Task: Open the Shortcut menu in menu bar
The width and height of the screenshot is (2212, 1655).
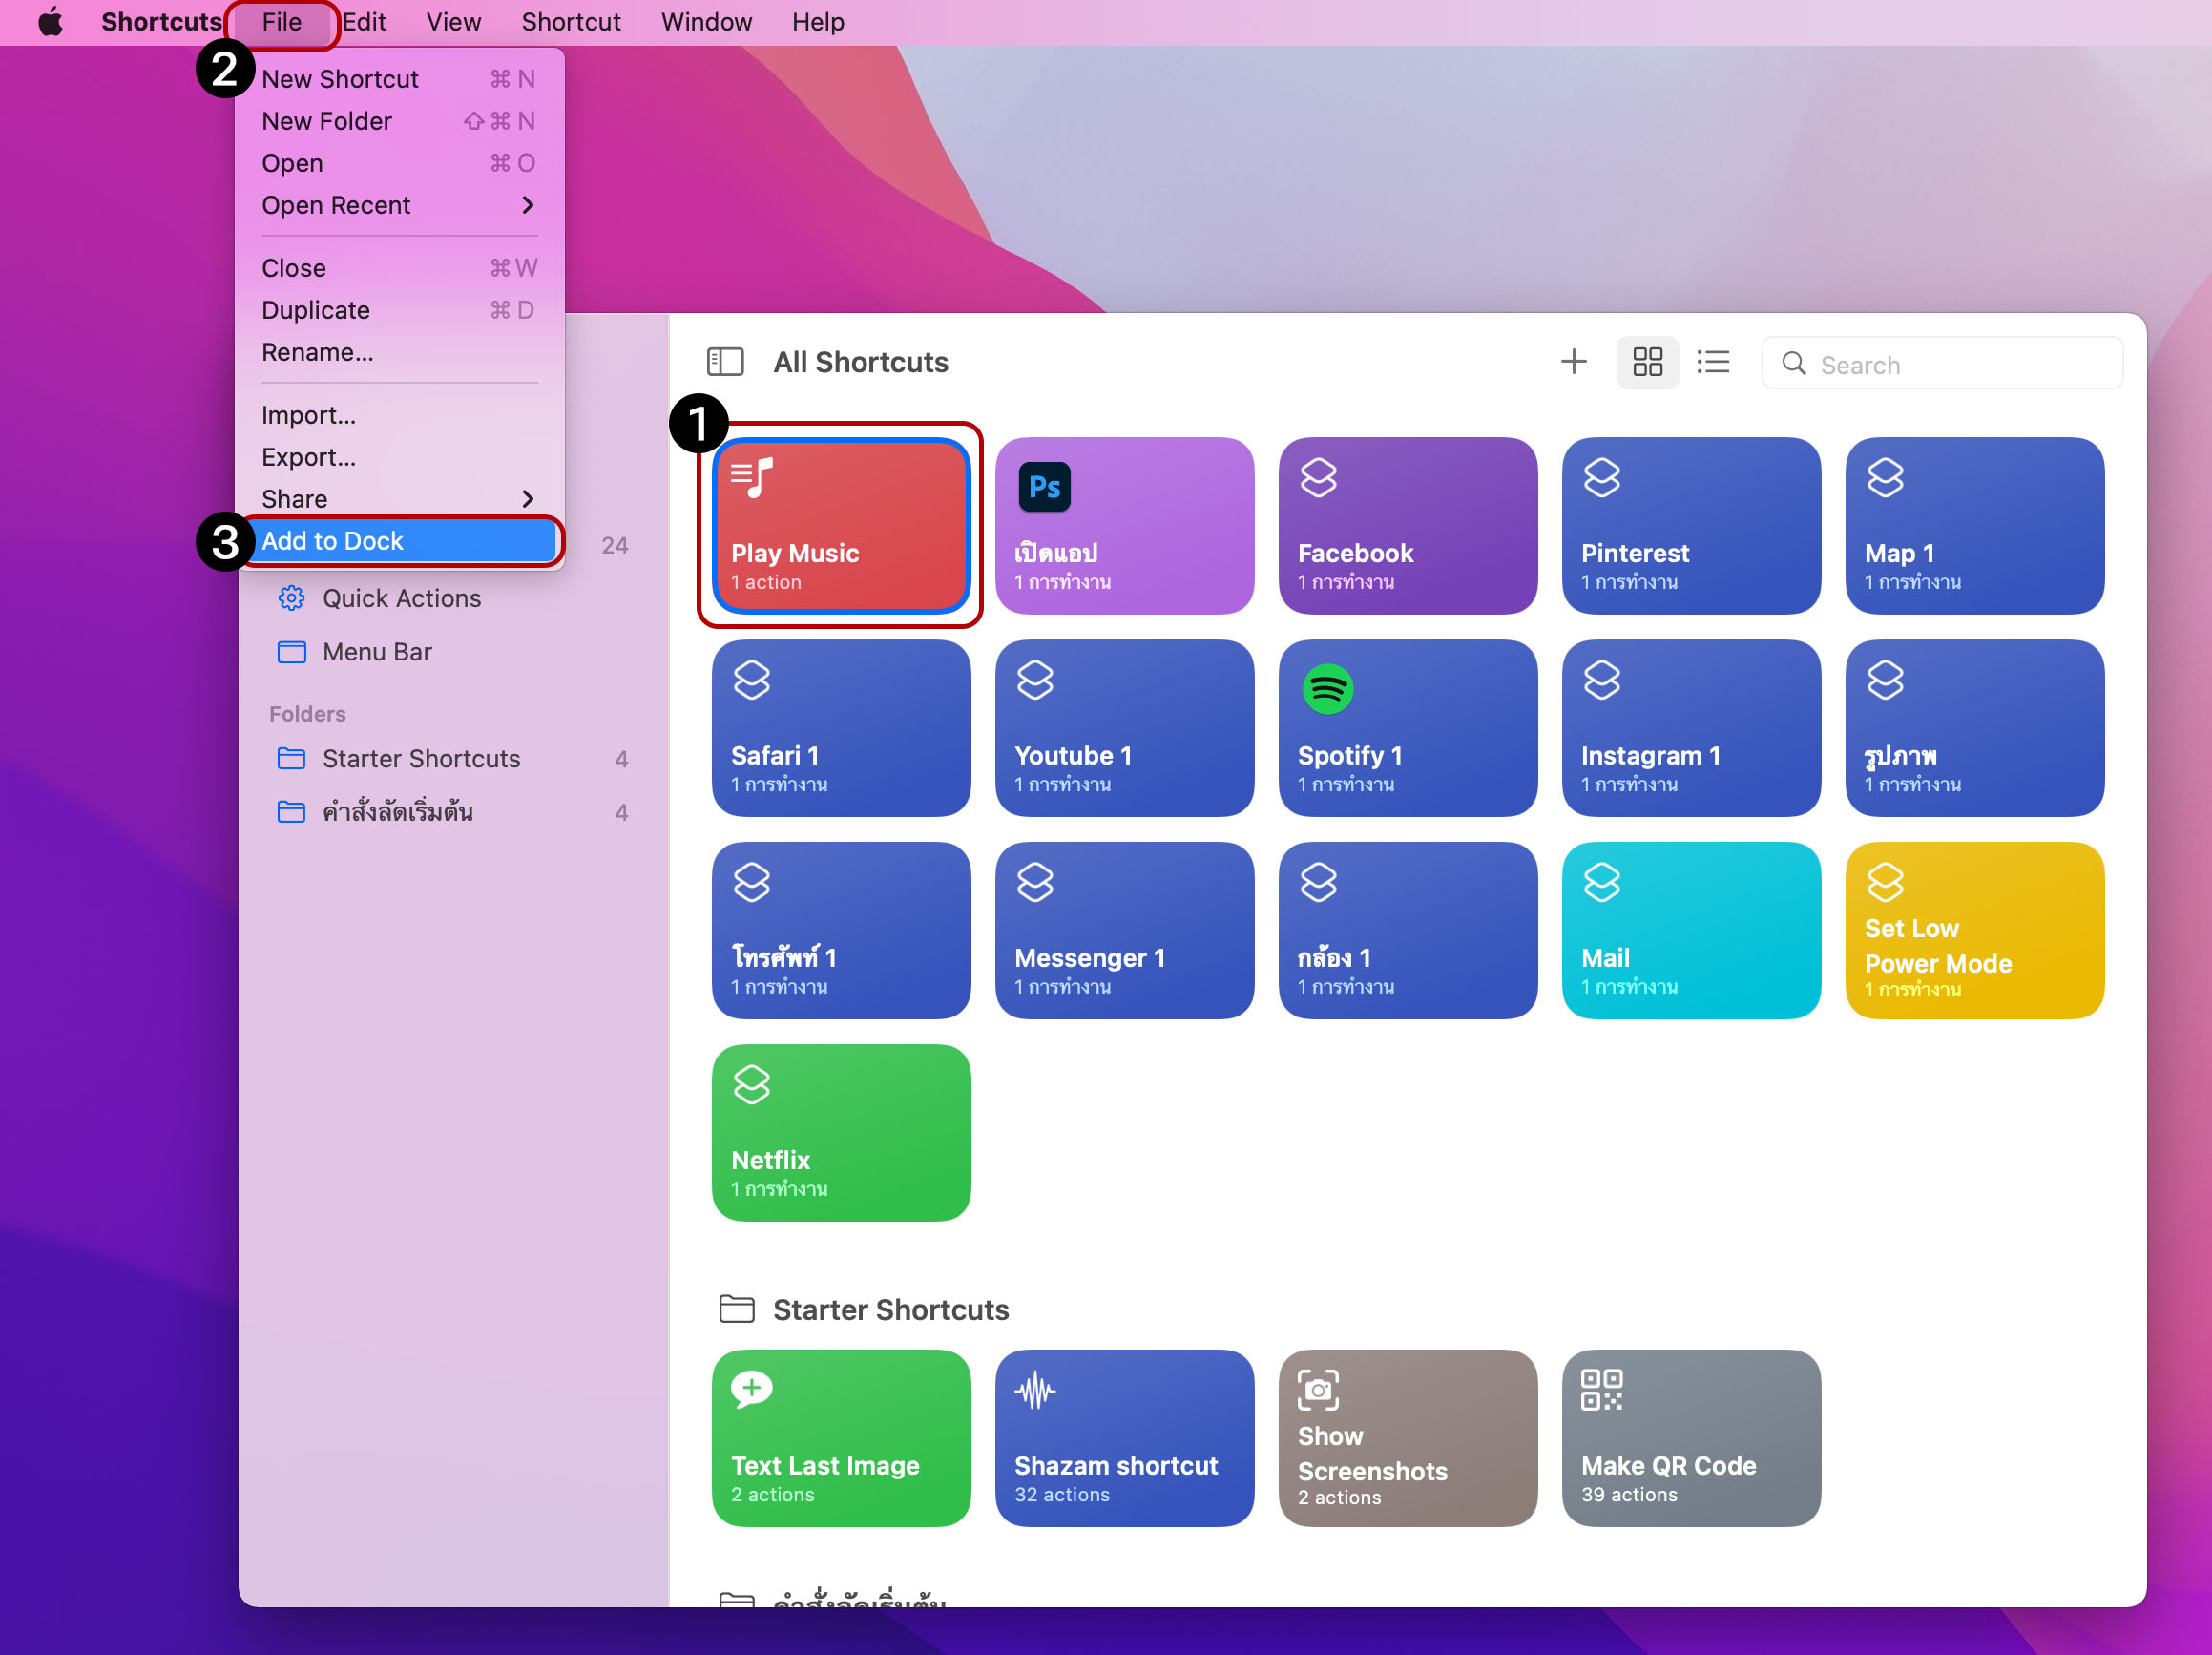Action: point(570,22)
